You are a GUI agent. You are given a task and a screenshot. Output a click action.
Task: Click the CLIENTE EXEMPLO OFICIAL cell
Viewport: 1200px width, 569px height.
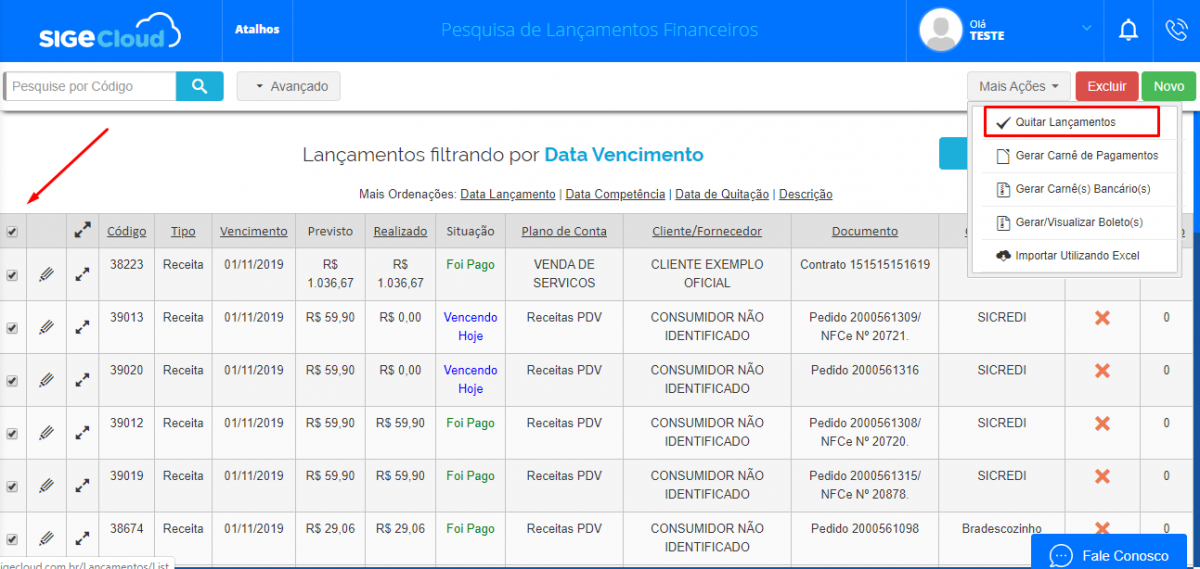coord(707,274)
